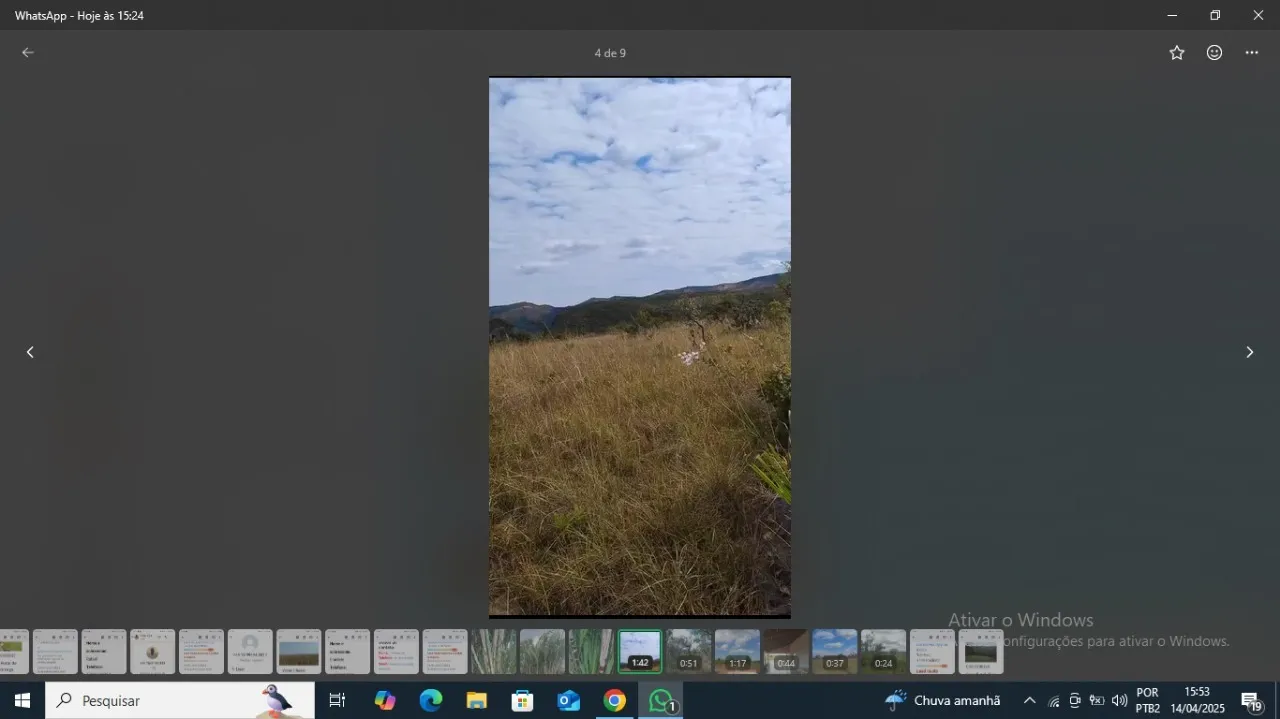The height and width of the screenshot is (719, 1280).
Task: Open Microsoft Edge from the taskbar
Action: pos(431,701)
